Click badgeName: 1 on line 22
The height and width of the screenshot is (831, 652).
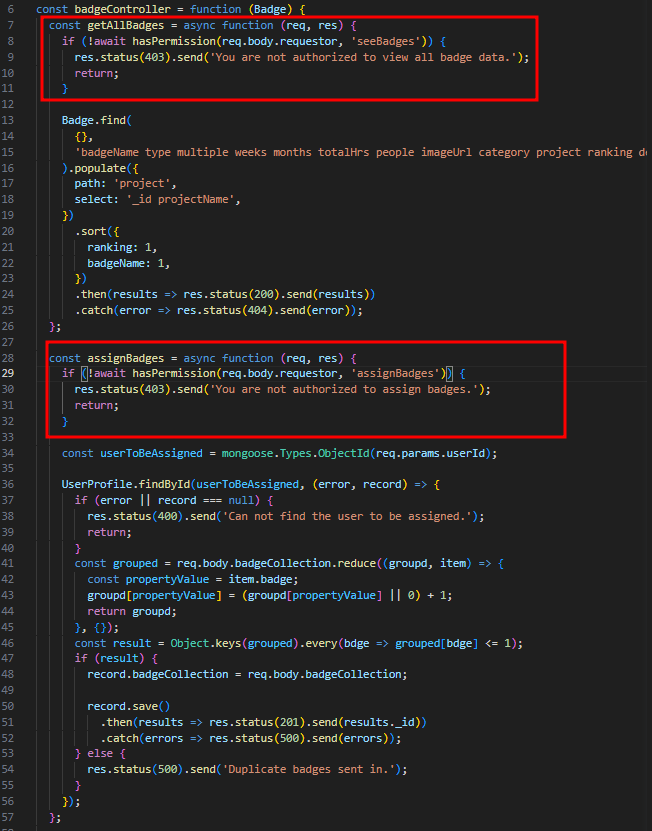128,263
